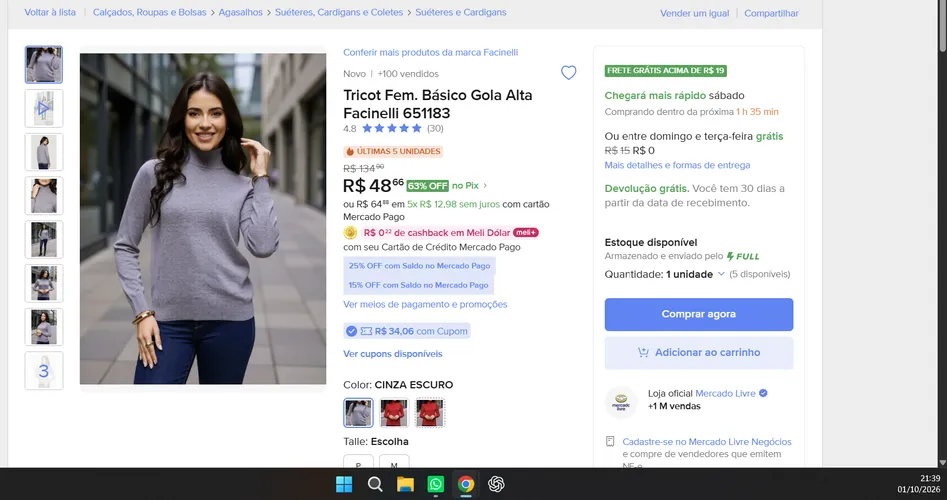Play the product video thumbnail

point(43,109)
